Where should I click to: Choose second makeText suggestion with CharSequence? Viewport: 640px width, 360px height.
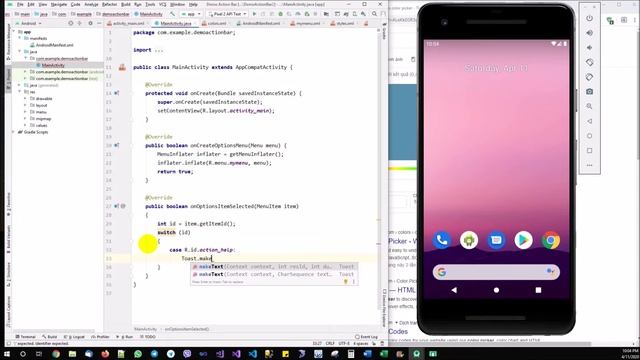pyautogui.click(x=274, y=274)
